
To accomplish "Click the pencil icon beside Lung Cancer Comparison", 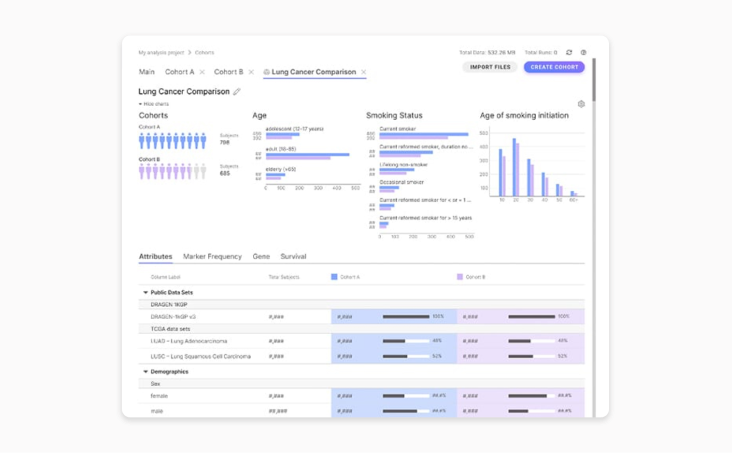I will point(237,92).
